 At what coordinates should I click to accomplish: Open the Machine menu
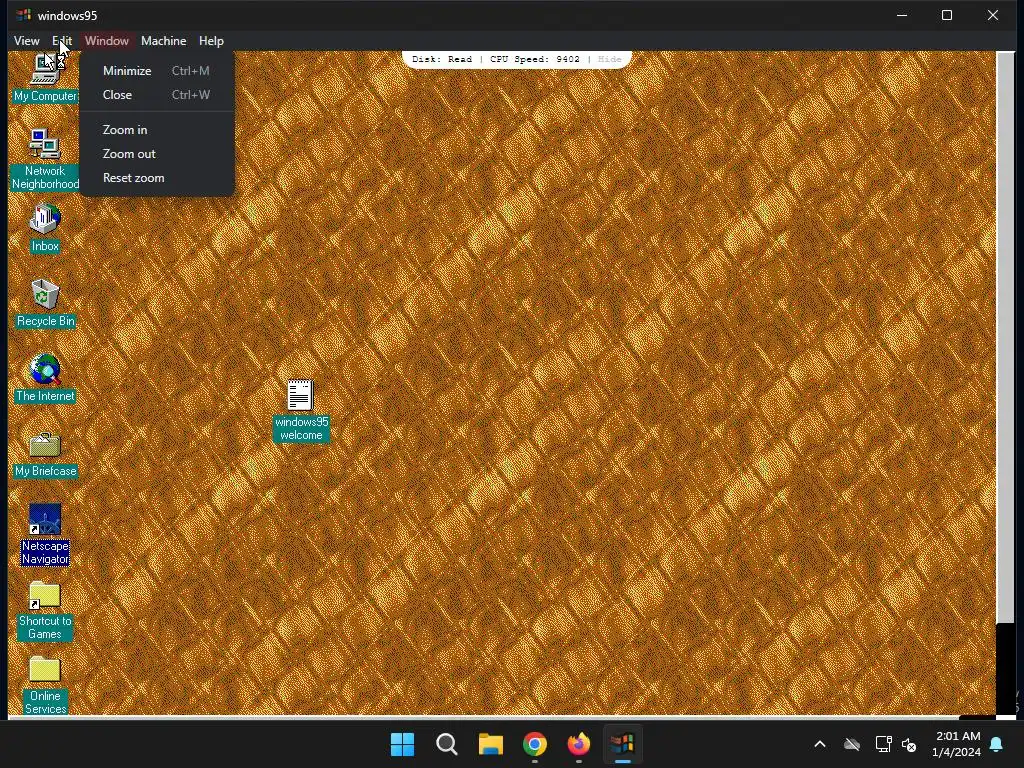pos(163,40)
